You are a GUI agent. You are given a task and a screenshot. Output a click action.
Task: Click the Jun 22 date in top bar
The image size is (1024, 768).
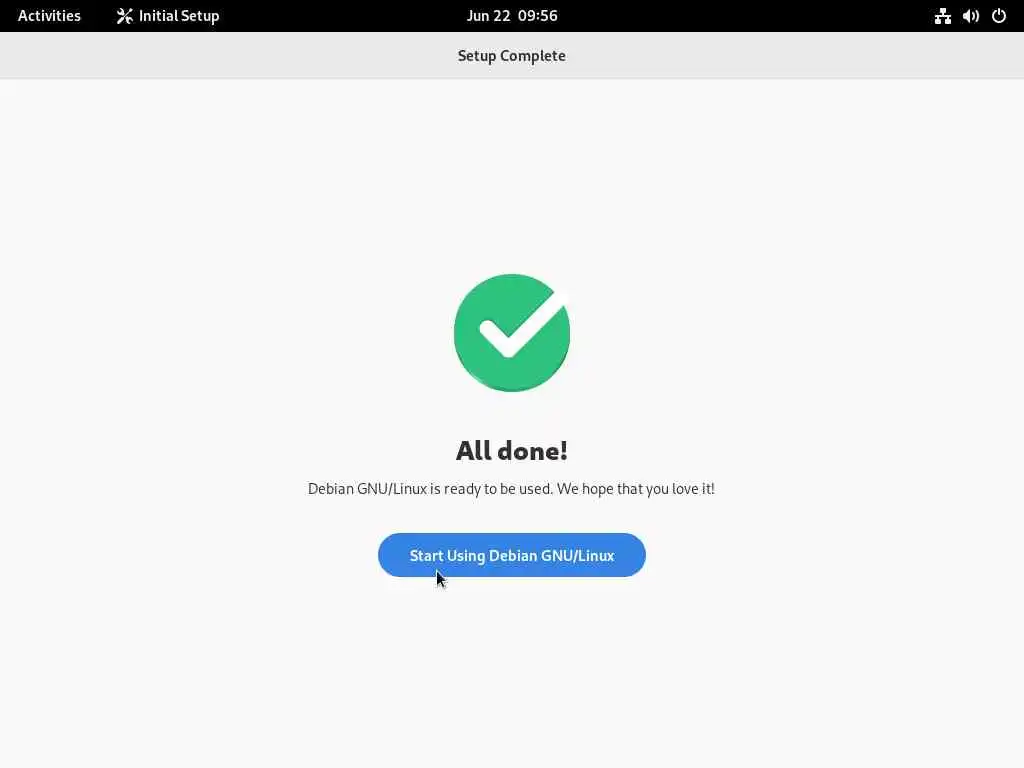tap(488, 16)
